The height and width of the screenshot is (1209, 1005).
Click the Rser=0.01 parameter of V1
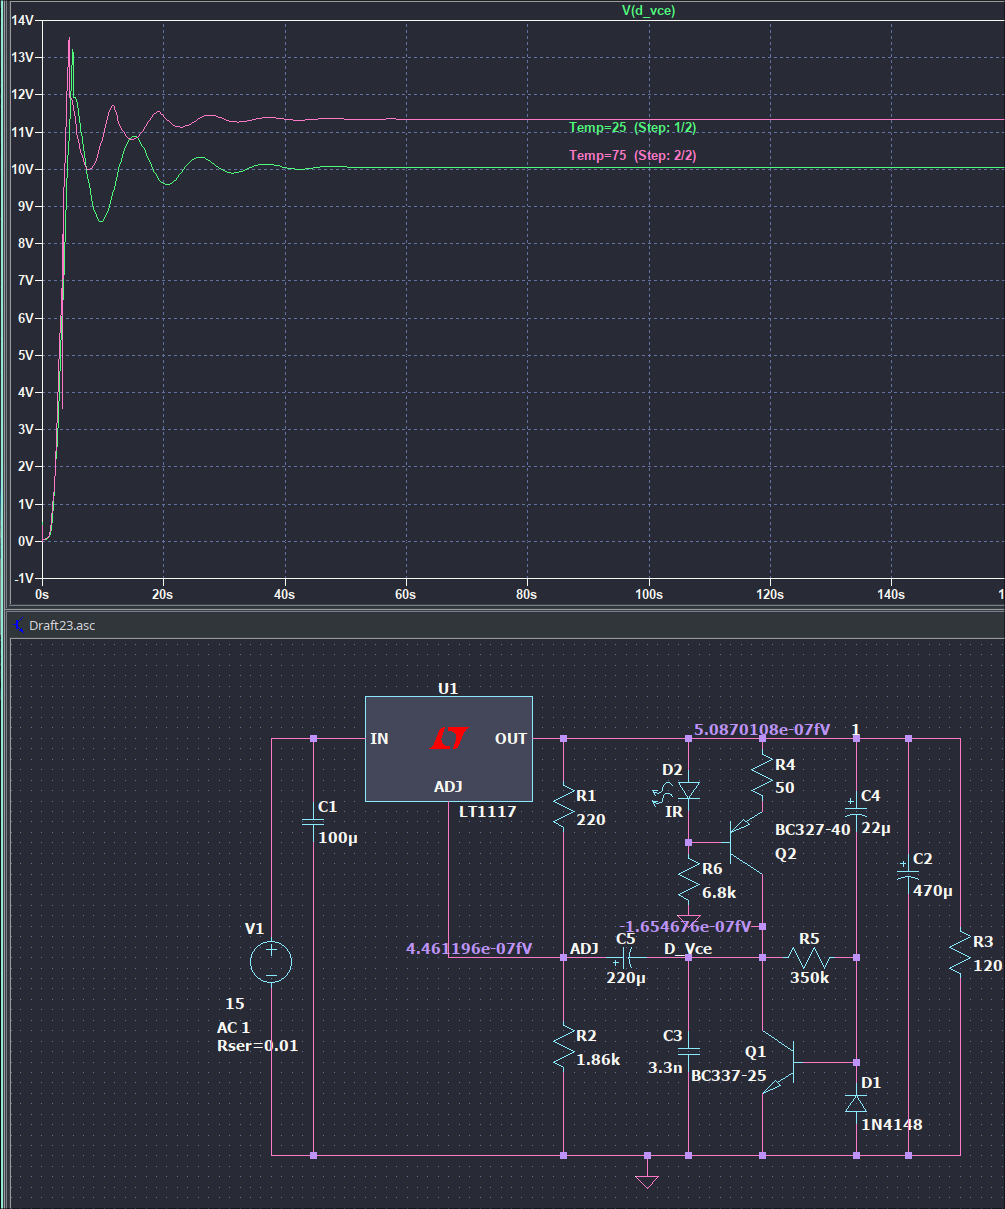tap(257, 1046)
